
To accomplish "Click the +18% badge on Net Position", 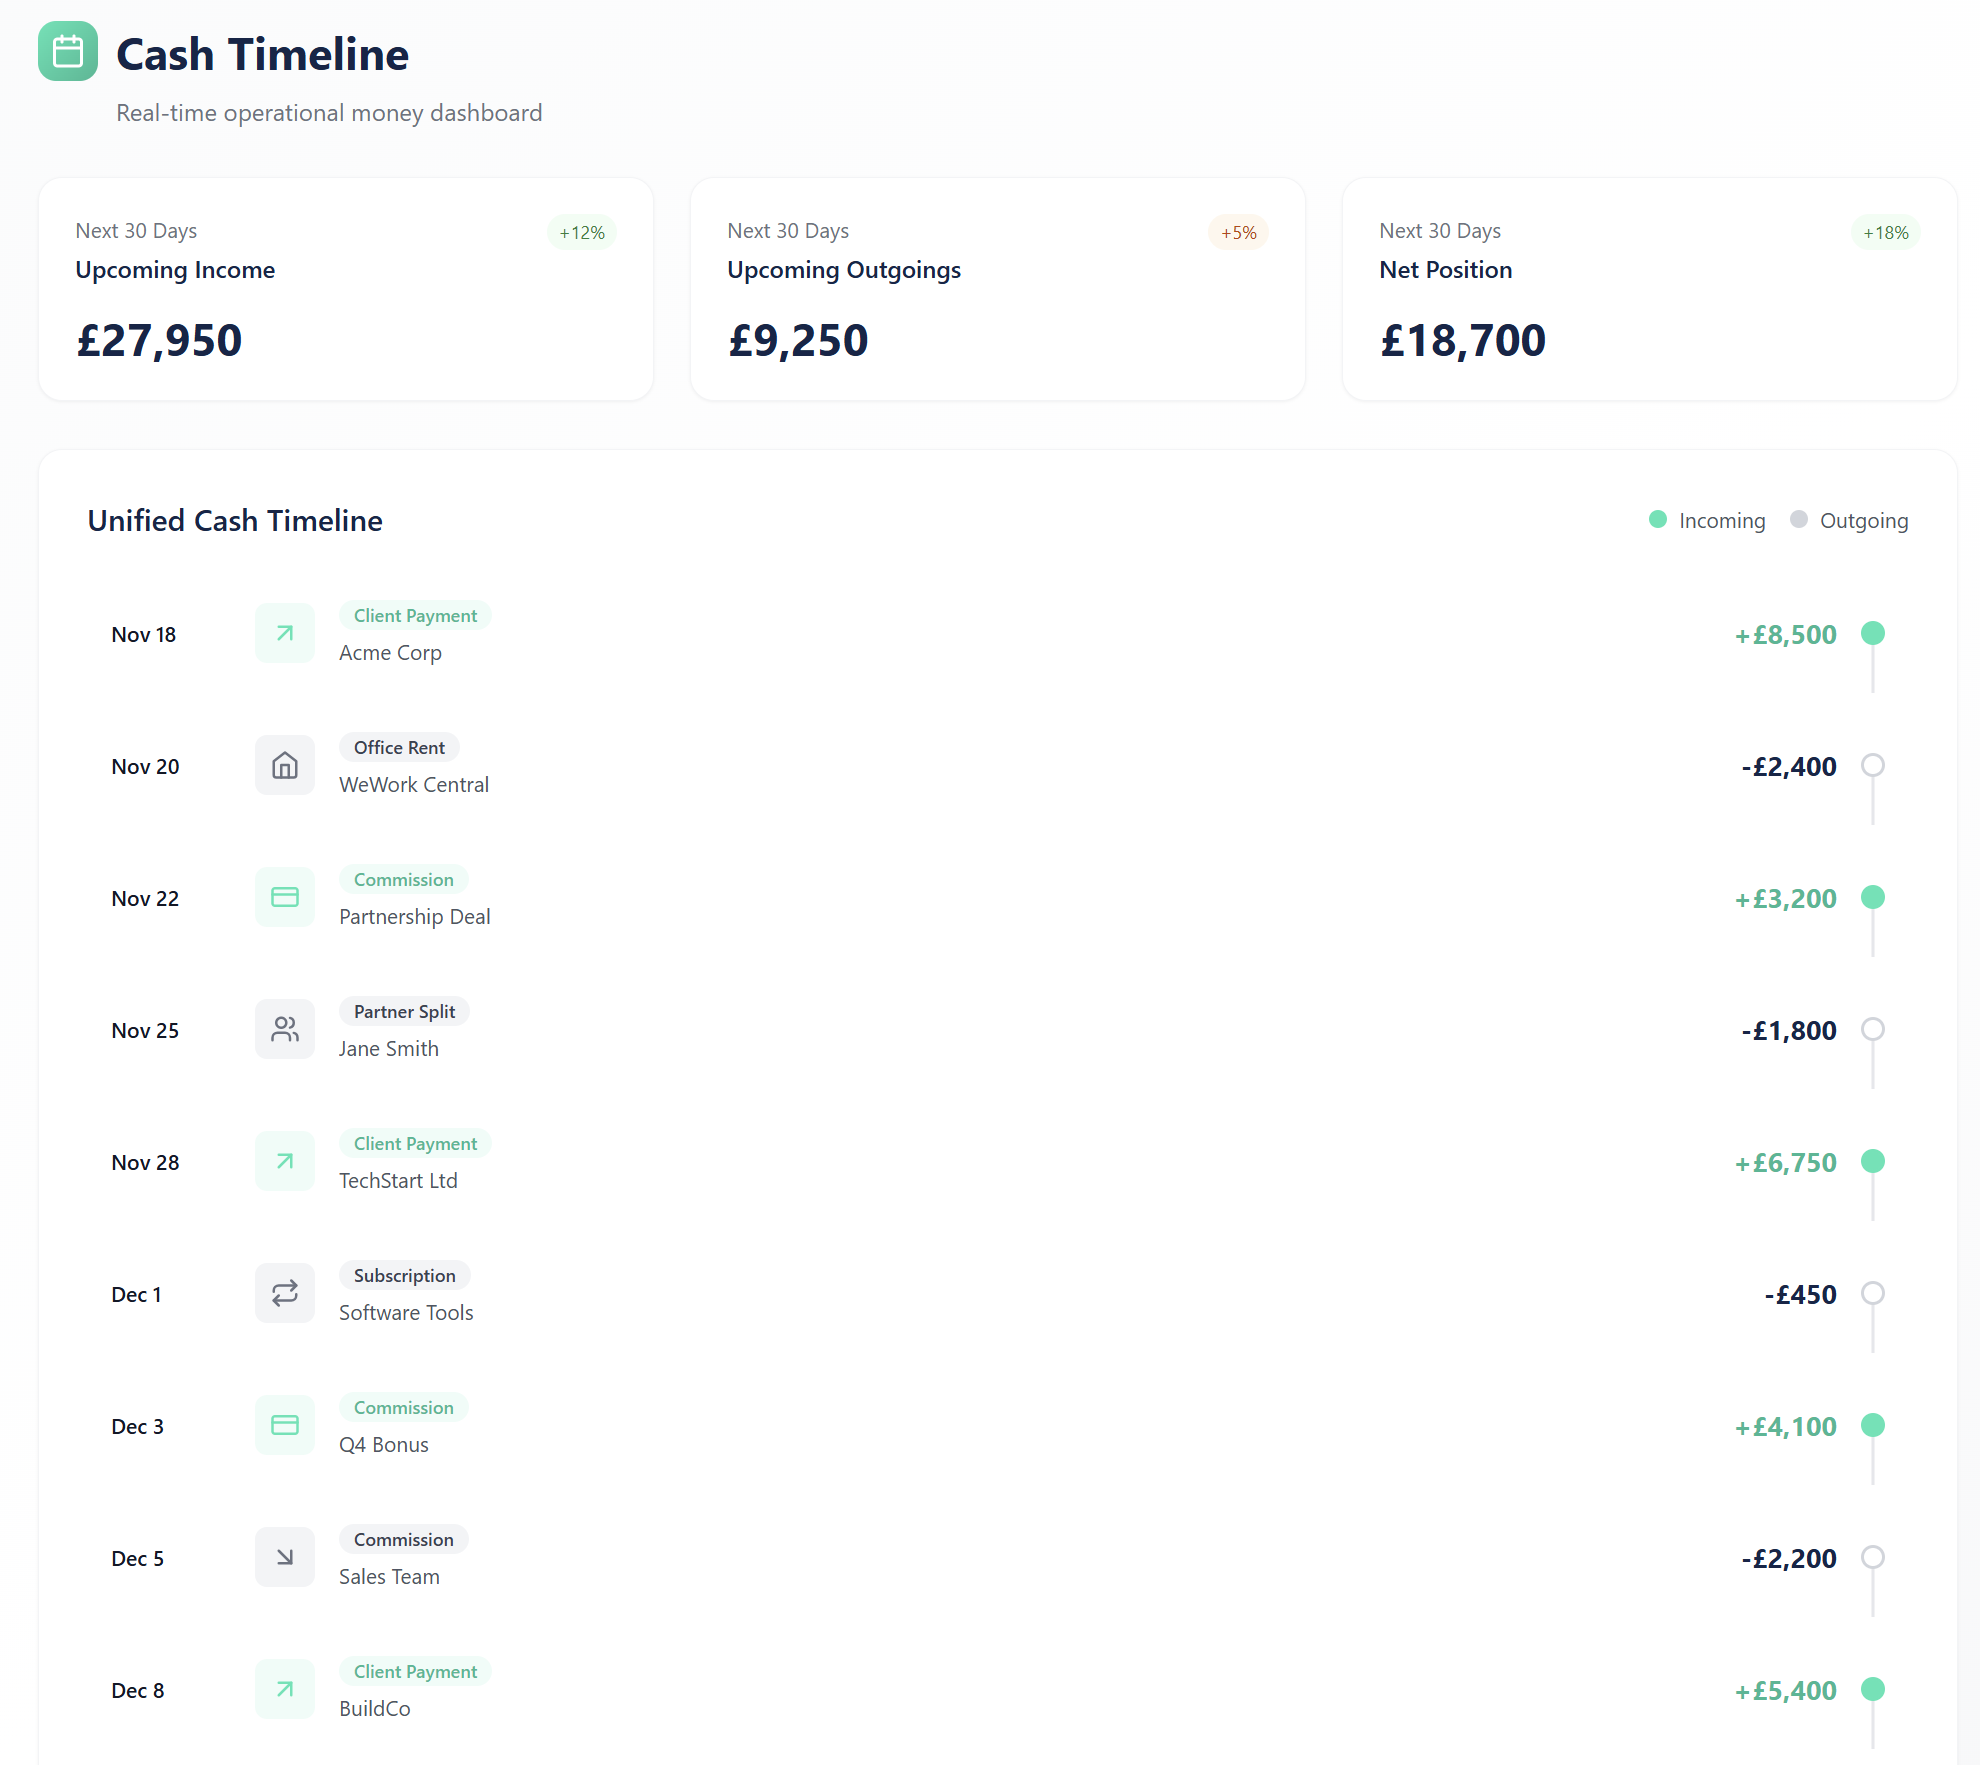I will coord(1886,231).
